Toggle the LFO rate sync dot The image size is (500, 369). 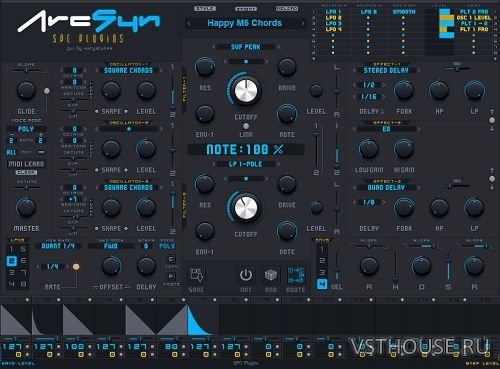tap(76, 267)
